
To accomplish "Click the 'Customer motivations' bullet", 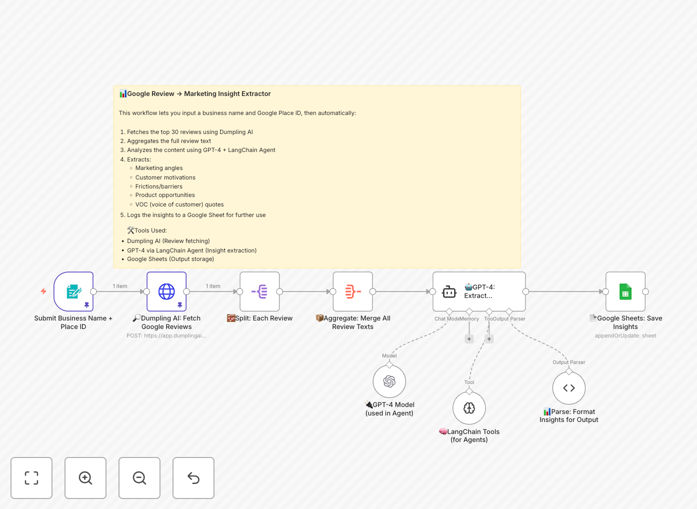I will click(x=165, y=177).
